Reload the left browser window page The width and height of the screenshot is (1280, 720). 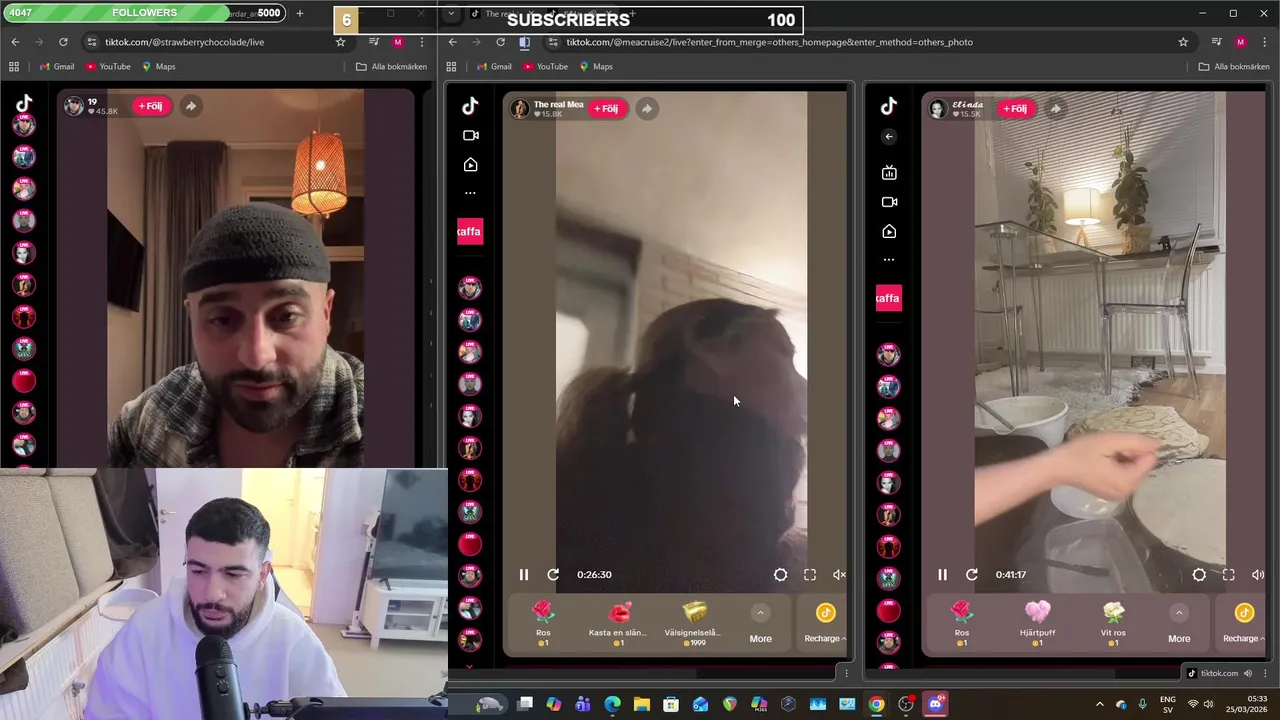(x=63, y=42)
